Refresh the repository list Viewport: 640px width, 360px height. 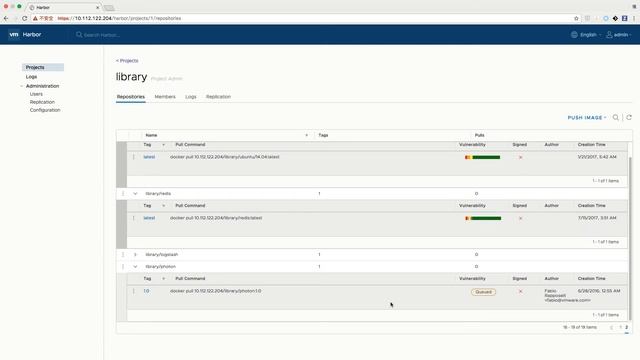pos(629,118)
